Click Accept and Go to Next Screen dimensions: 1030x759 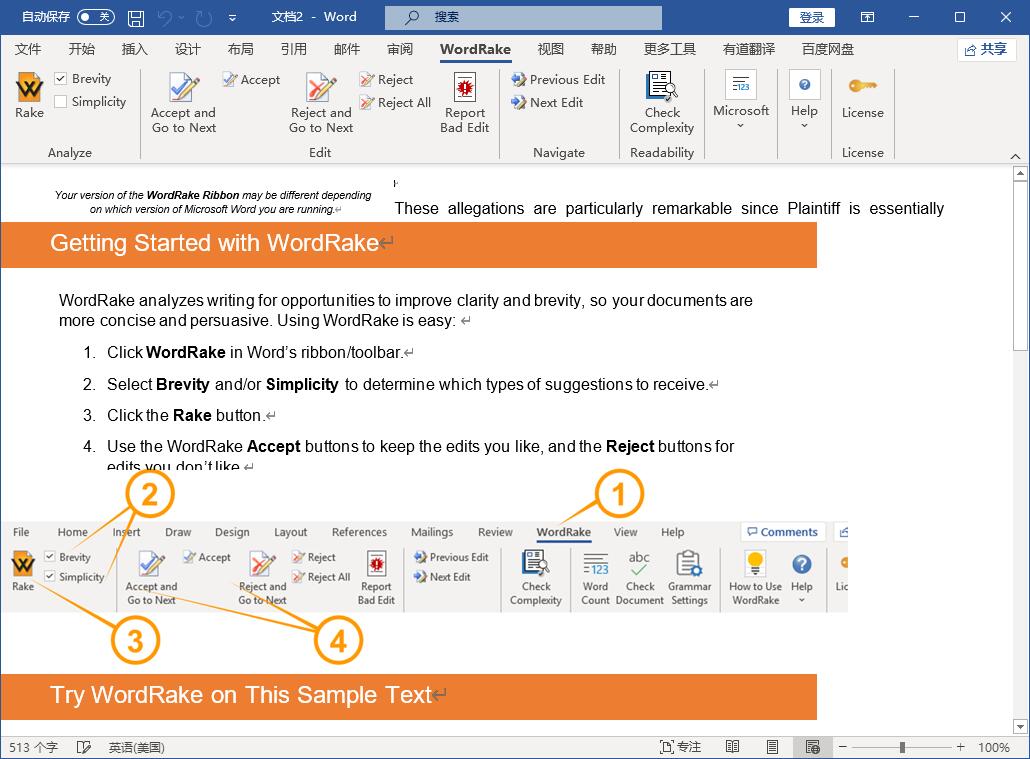tap(183, 103)
